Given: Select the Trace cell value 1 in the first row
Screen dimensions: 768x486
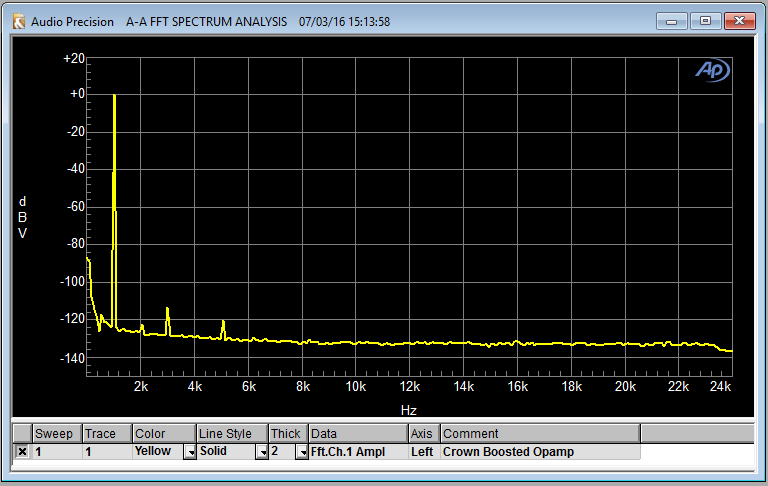Looking at the screenshot, I should point(107,452).
